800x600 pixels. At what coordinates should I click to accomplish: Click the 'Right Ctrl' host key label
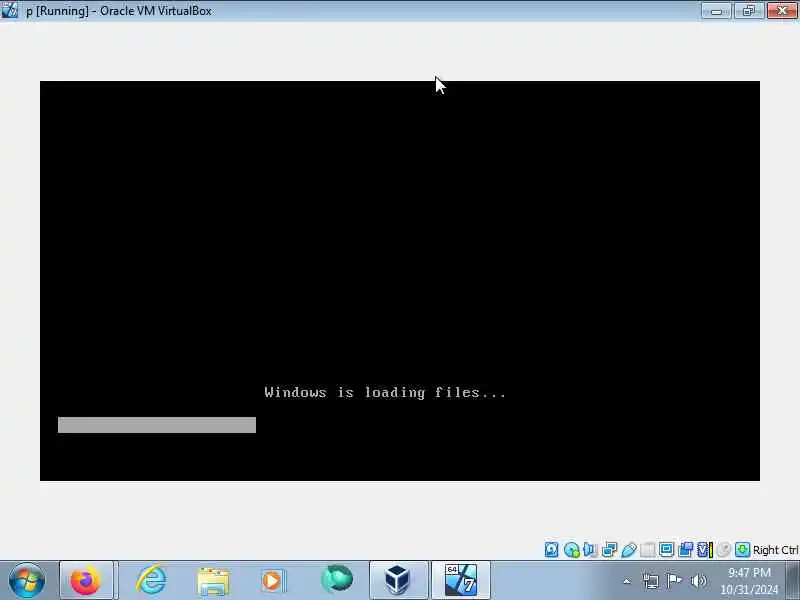[x=776, y=550]
